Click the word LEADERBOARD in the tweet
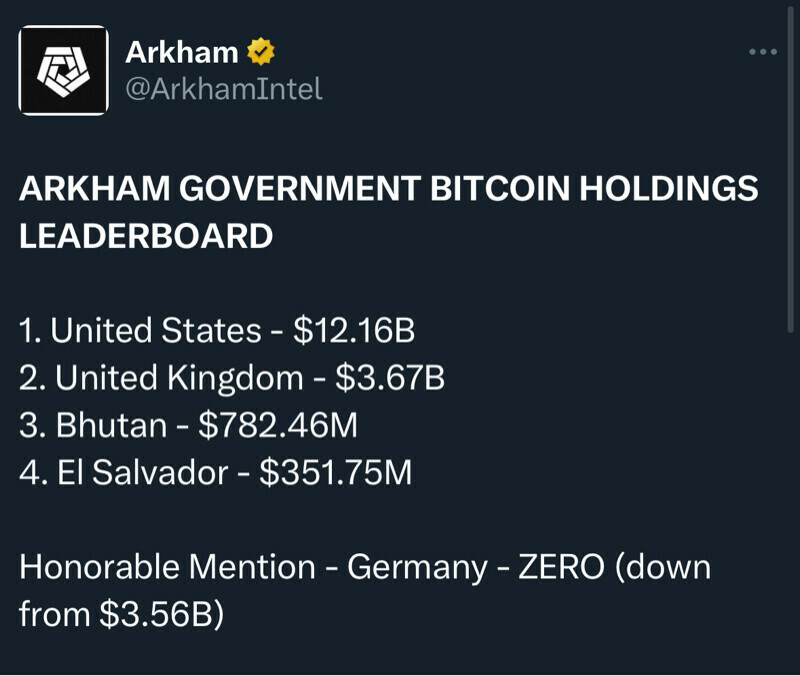800x676 pixels. click(146, 236)
